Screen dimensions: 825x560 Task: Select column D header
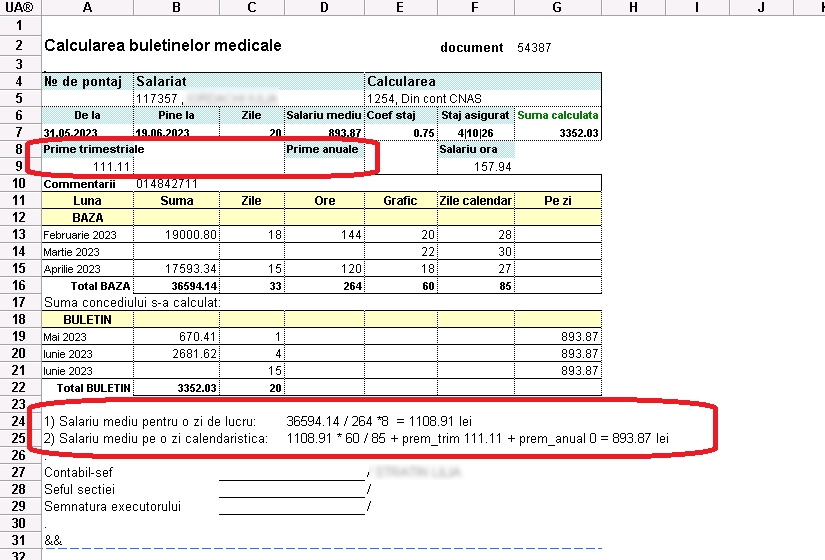pos(324,7)
